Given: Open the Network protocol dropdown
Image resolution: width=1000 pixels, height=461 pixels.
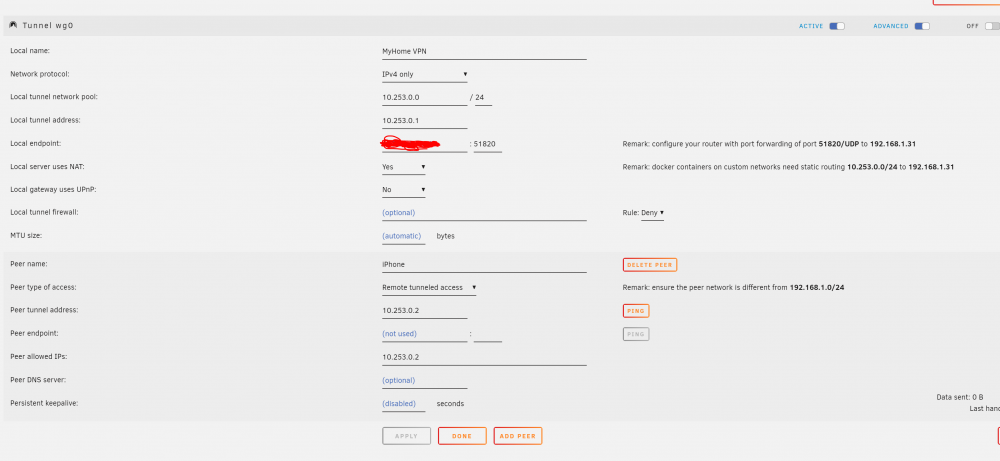Looking at the screenshot, I should pos(425,75).
